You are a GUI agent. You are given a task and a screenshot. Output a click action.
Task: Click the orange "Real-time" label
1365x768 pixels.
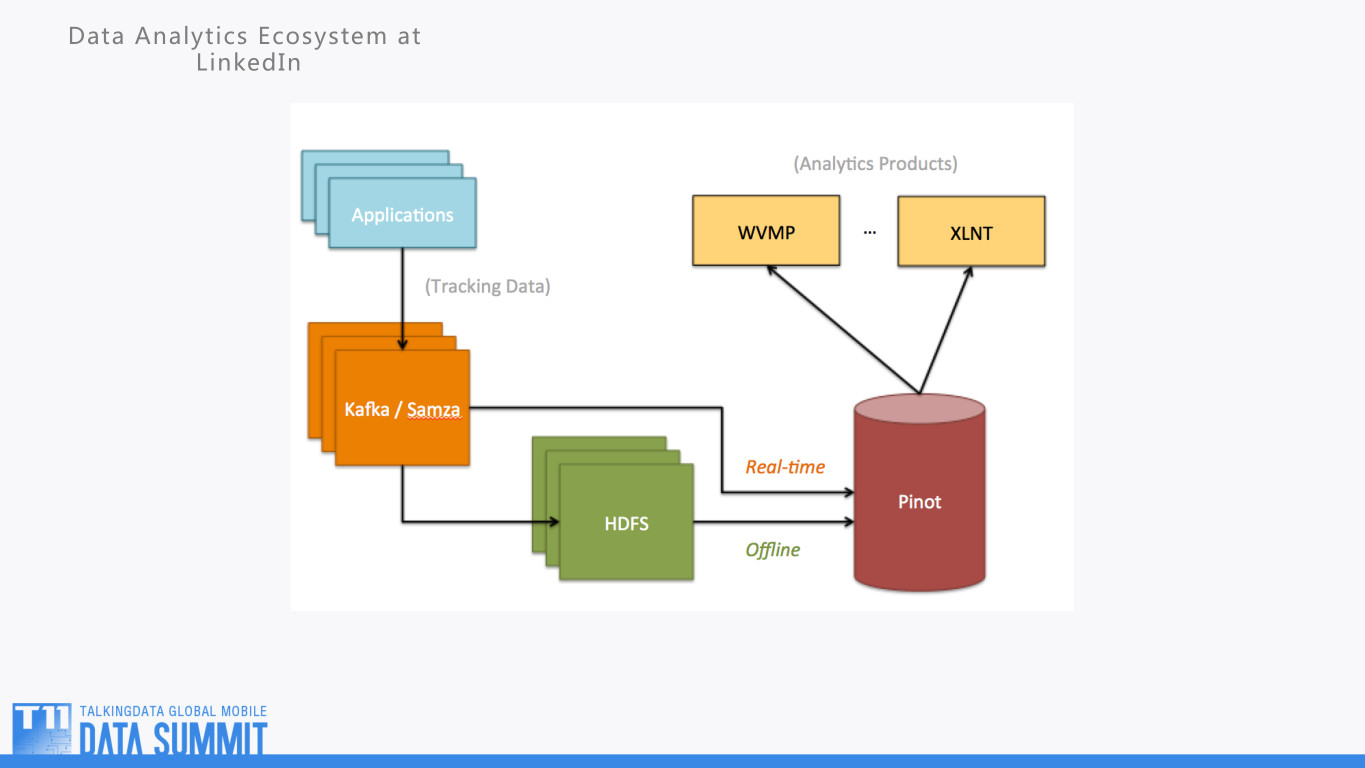tap(785, 467)
